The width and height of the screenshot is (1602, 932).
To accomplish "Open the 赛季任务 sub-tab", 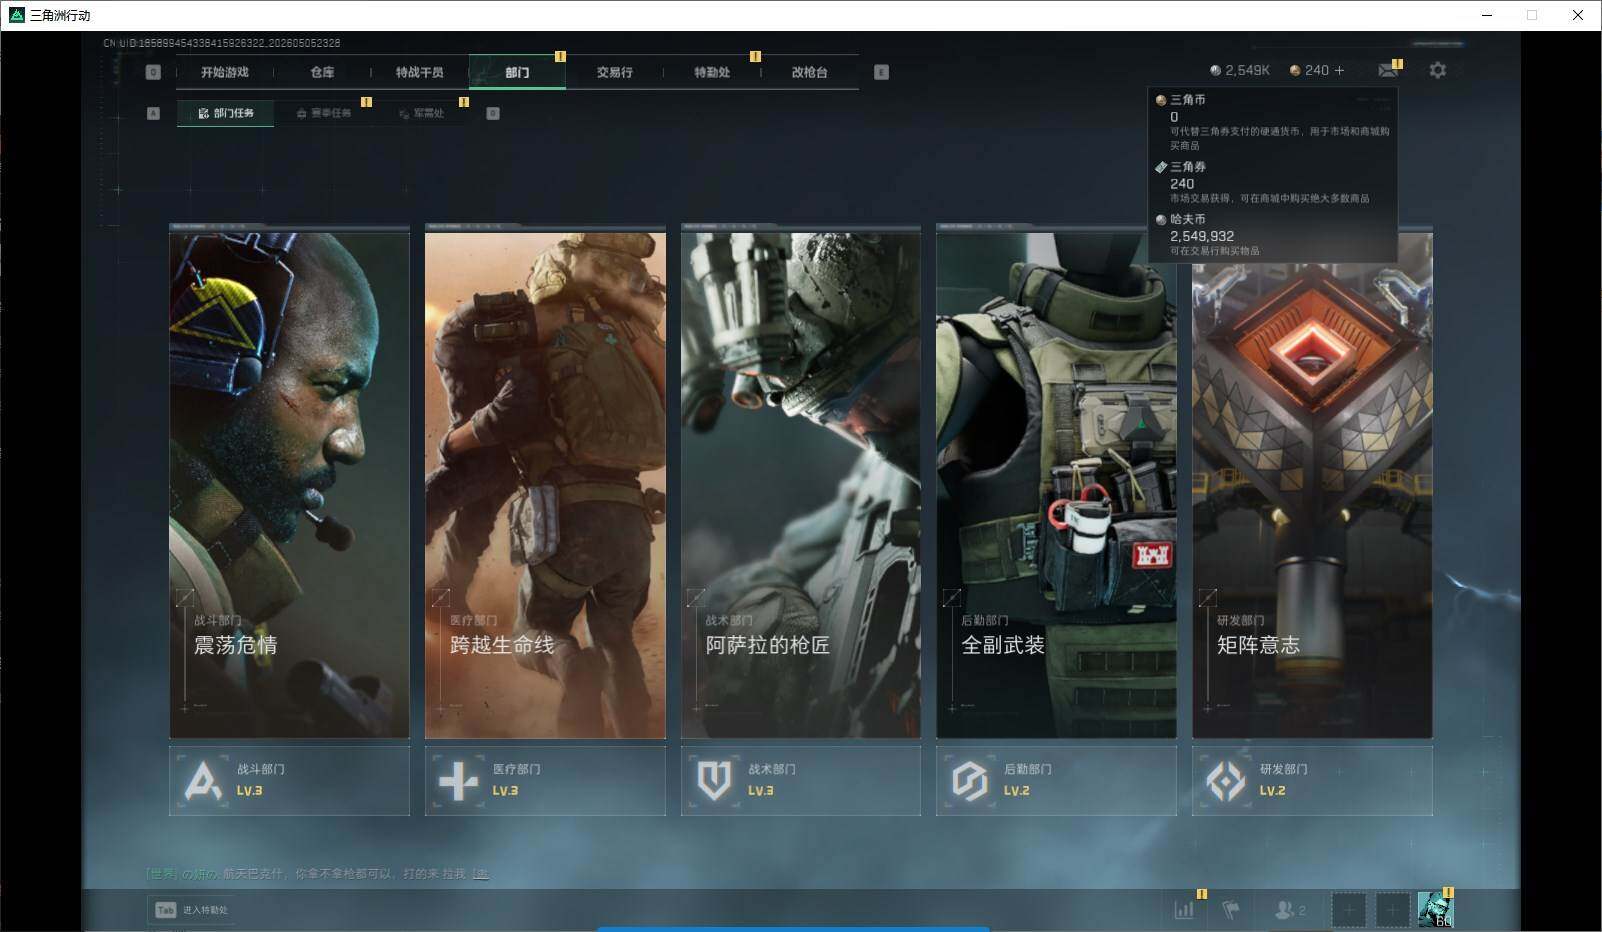I will (x=324, y=113).
